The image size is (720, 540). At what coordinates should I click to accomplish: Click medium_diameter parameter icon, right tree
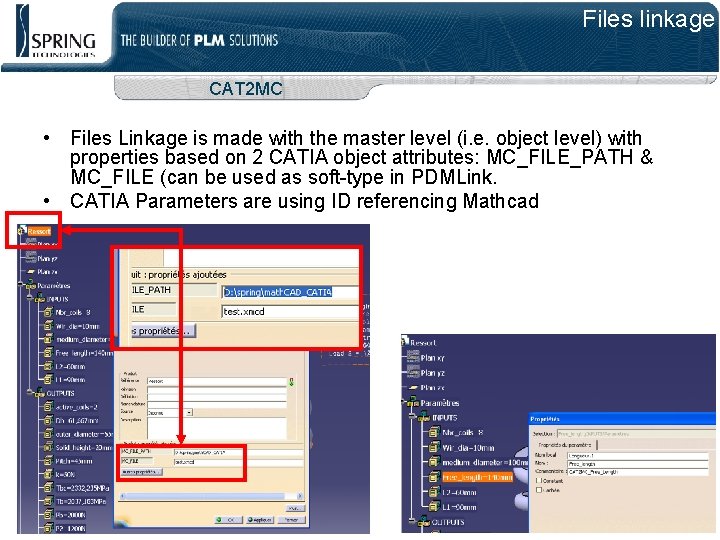[x=433, y=462]
